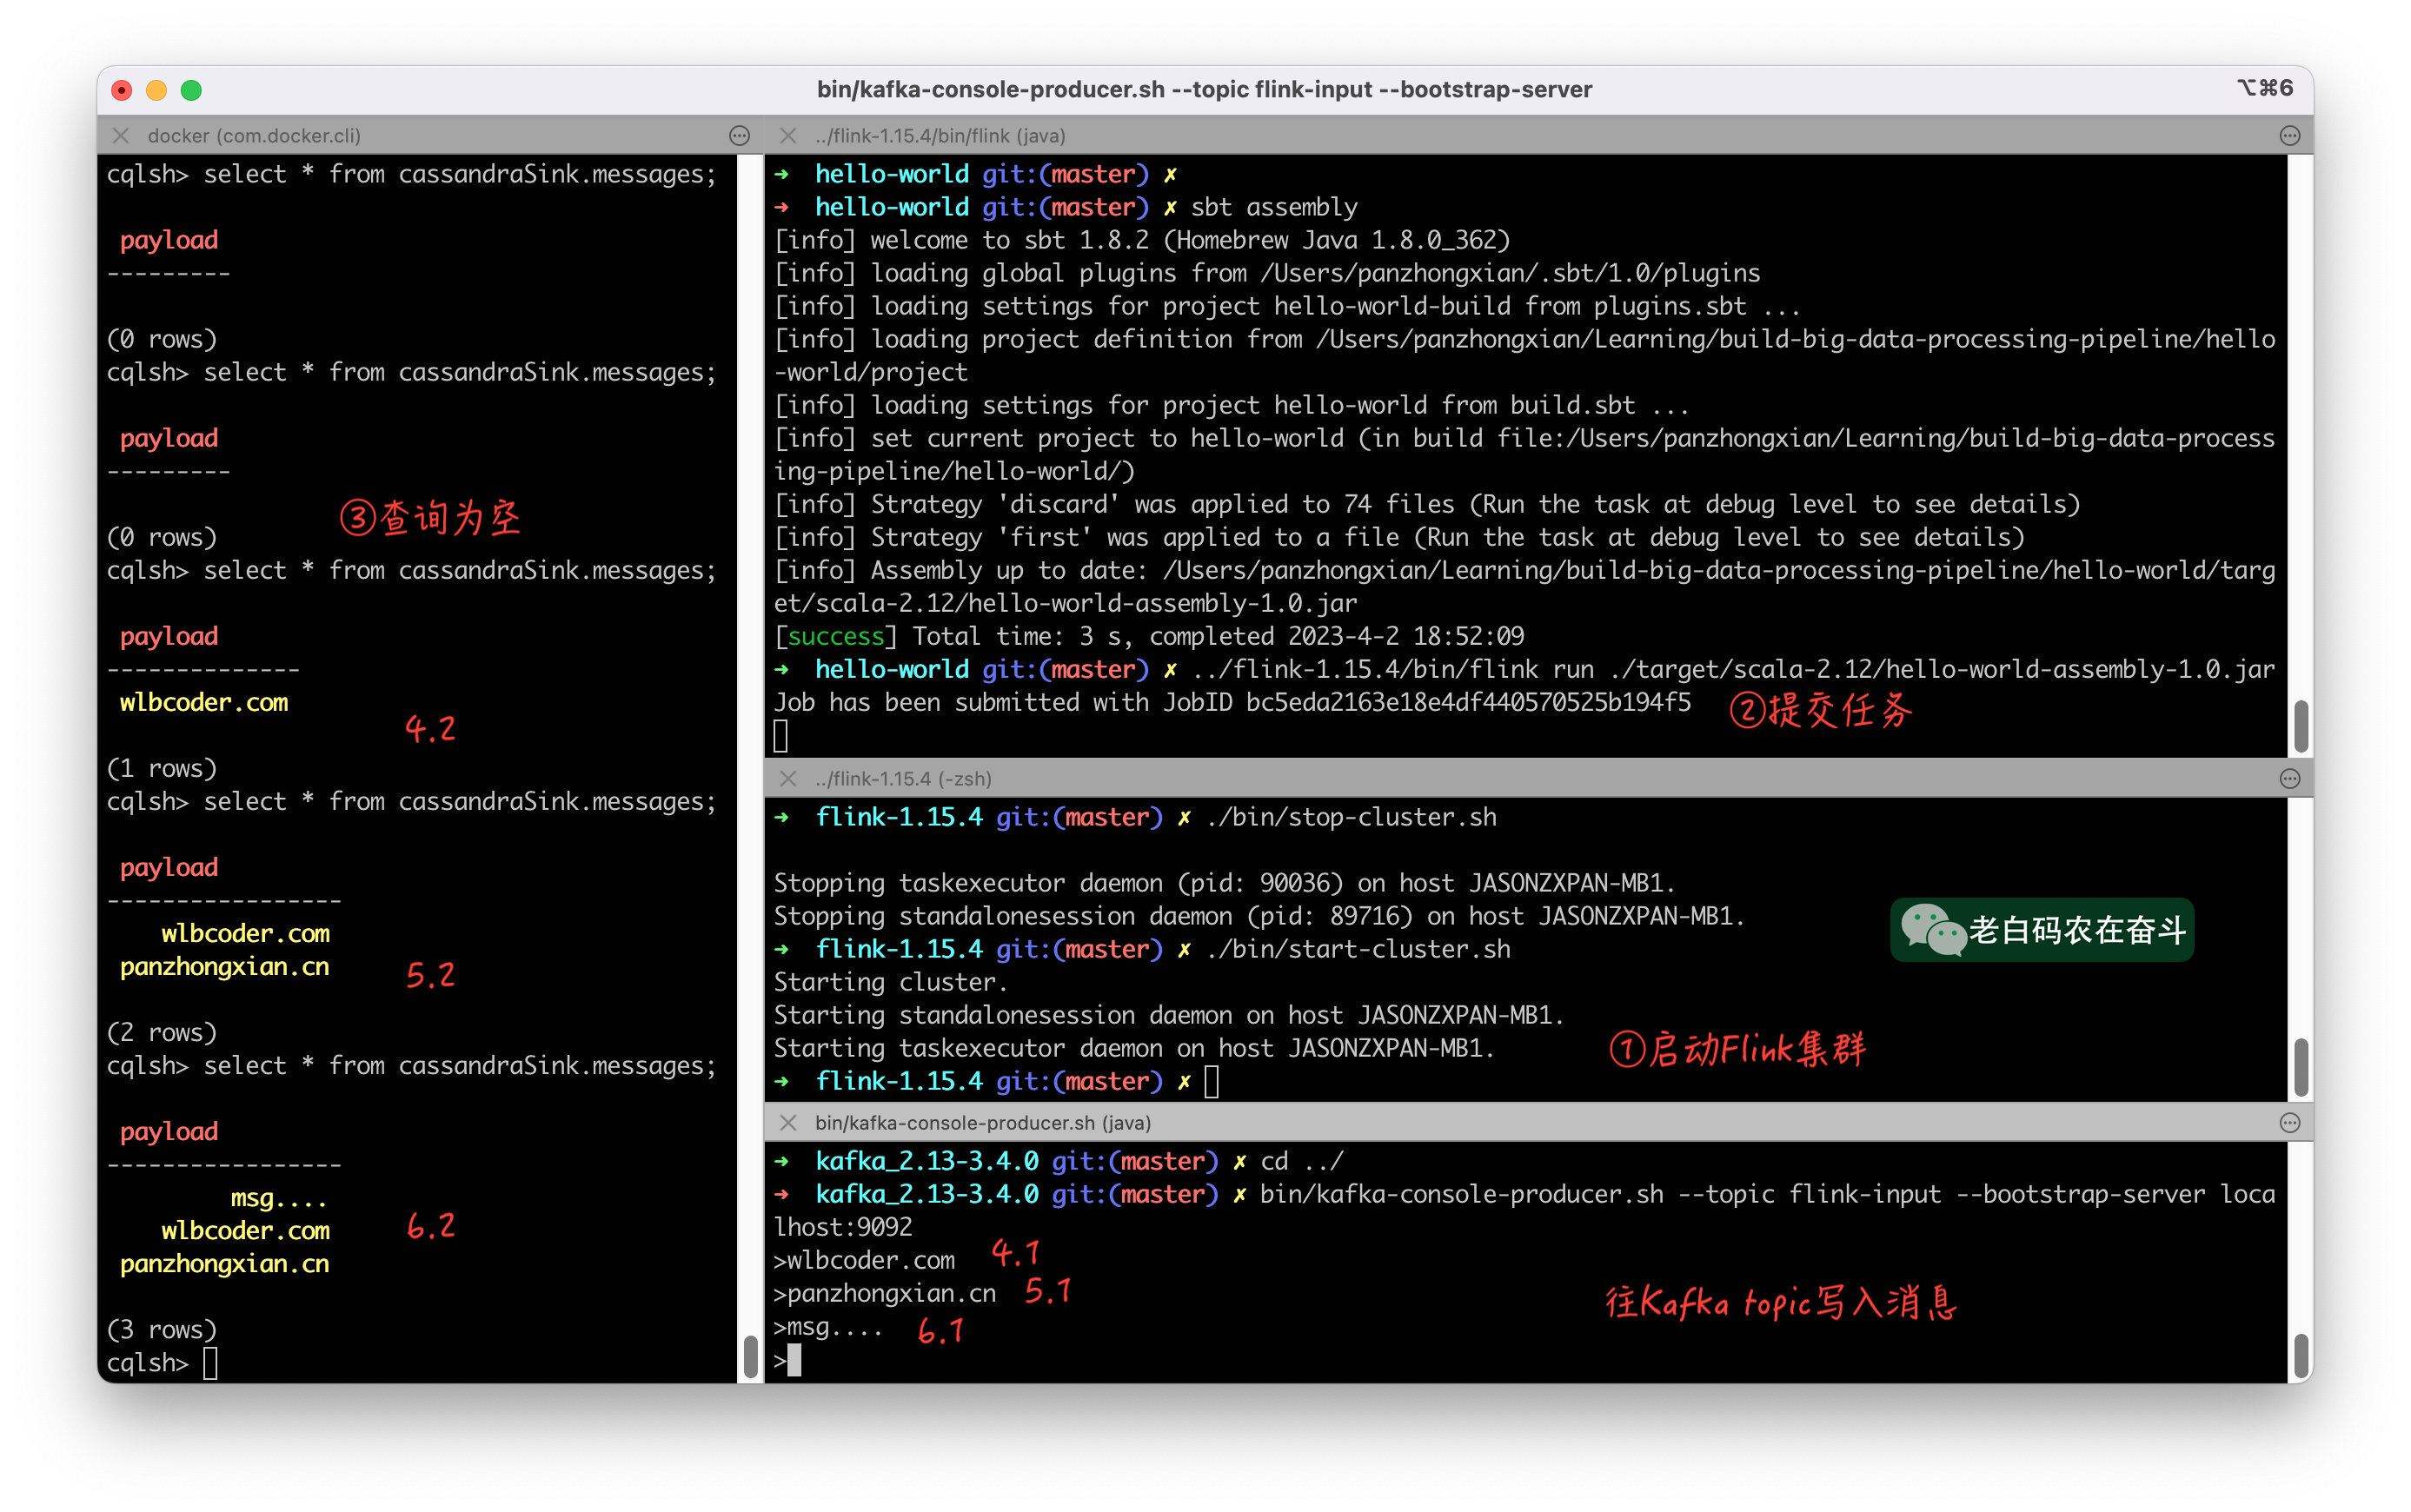
Task: Click the '>panzhongxian.cn' producer input line
Action: point(885,1293)
